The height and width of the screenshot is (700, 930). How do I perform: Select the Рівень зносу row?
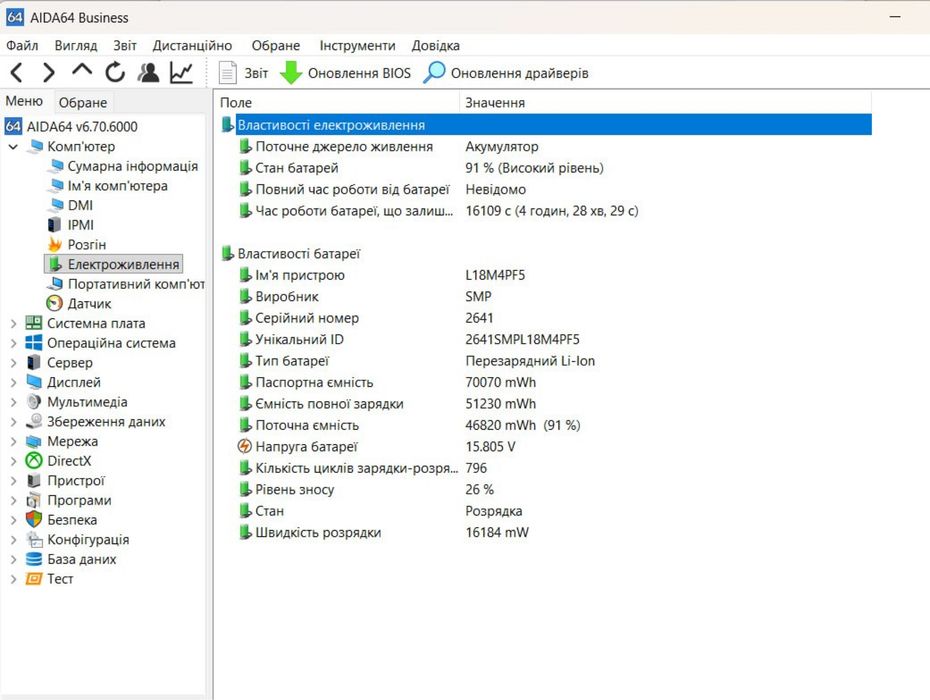coord(365,489)
